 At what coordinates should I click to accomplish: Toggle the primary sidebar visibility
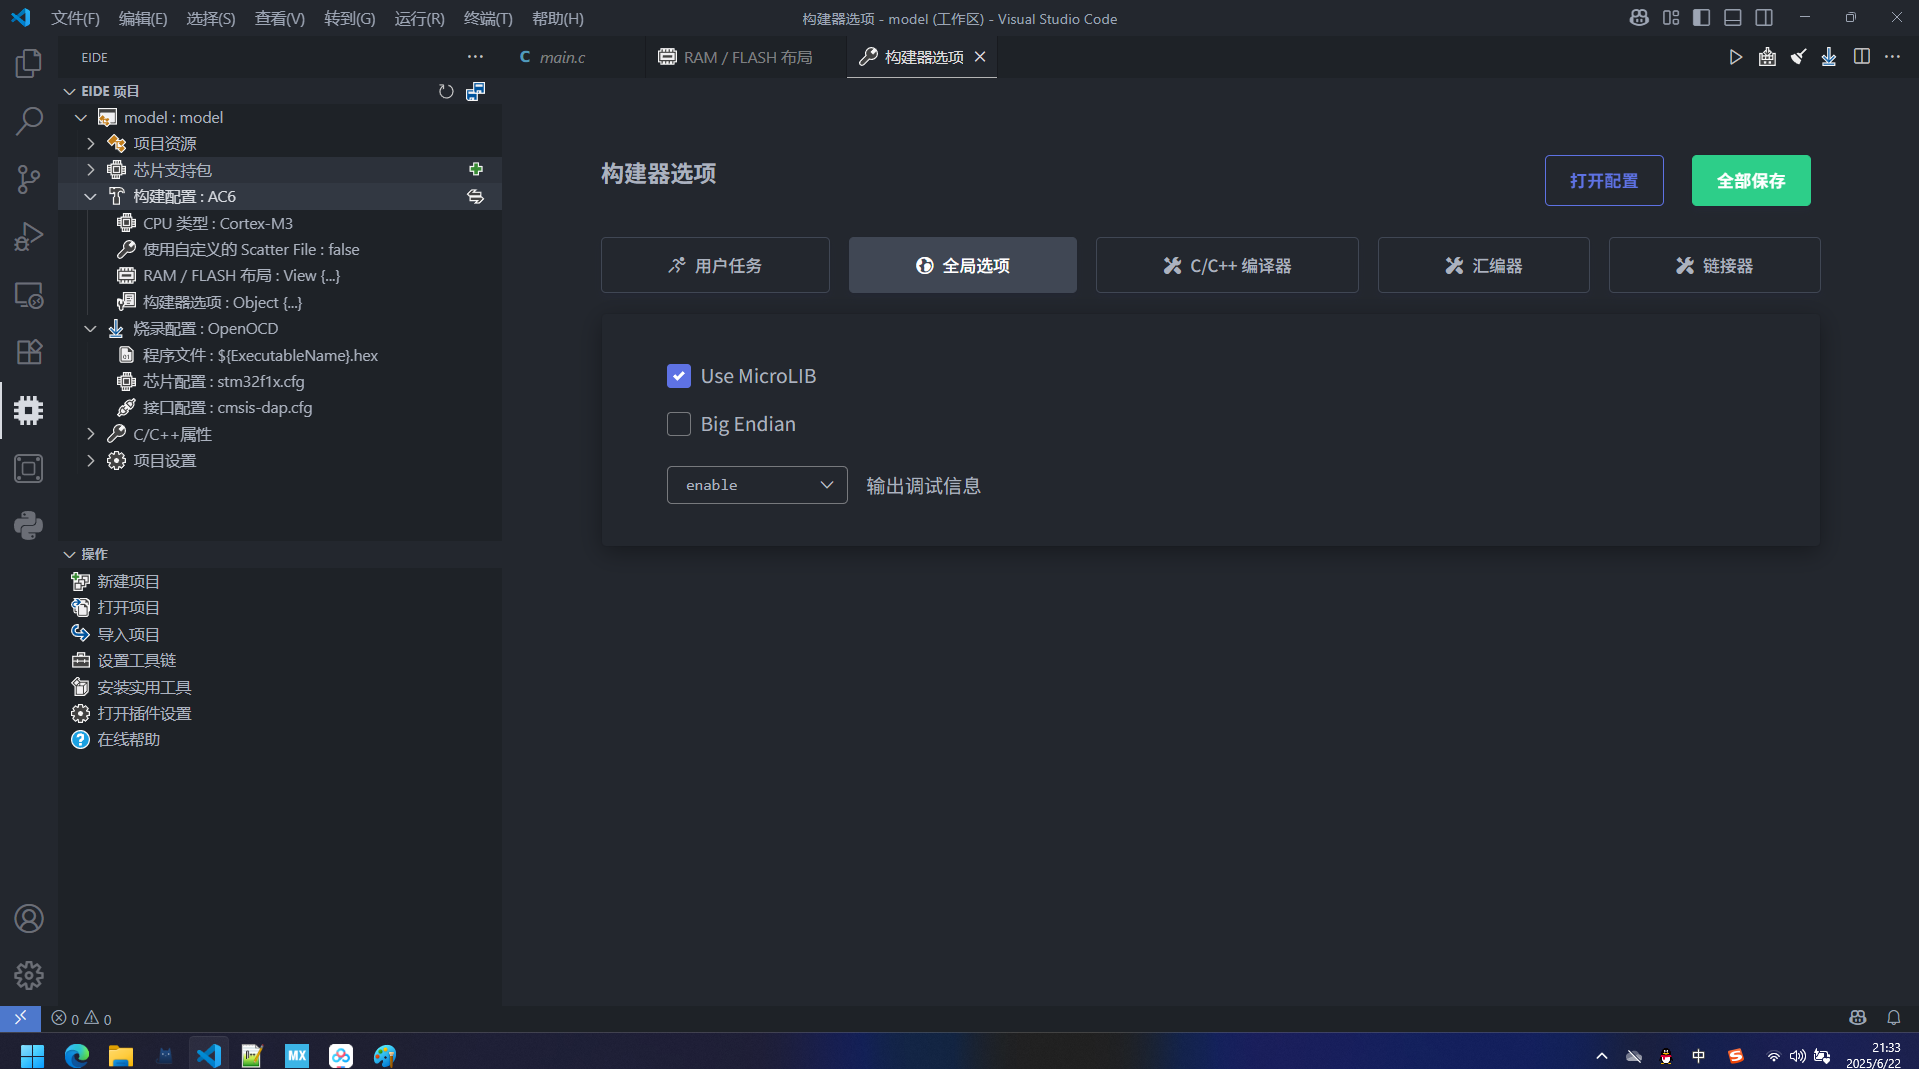point(1701,18)
